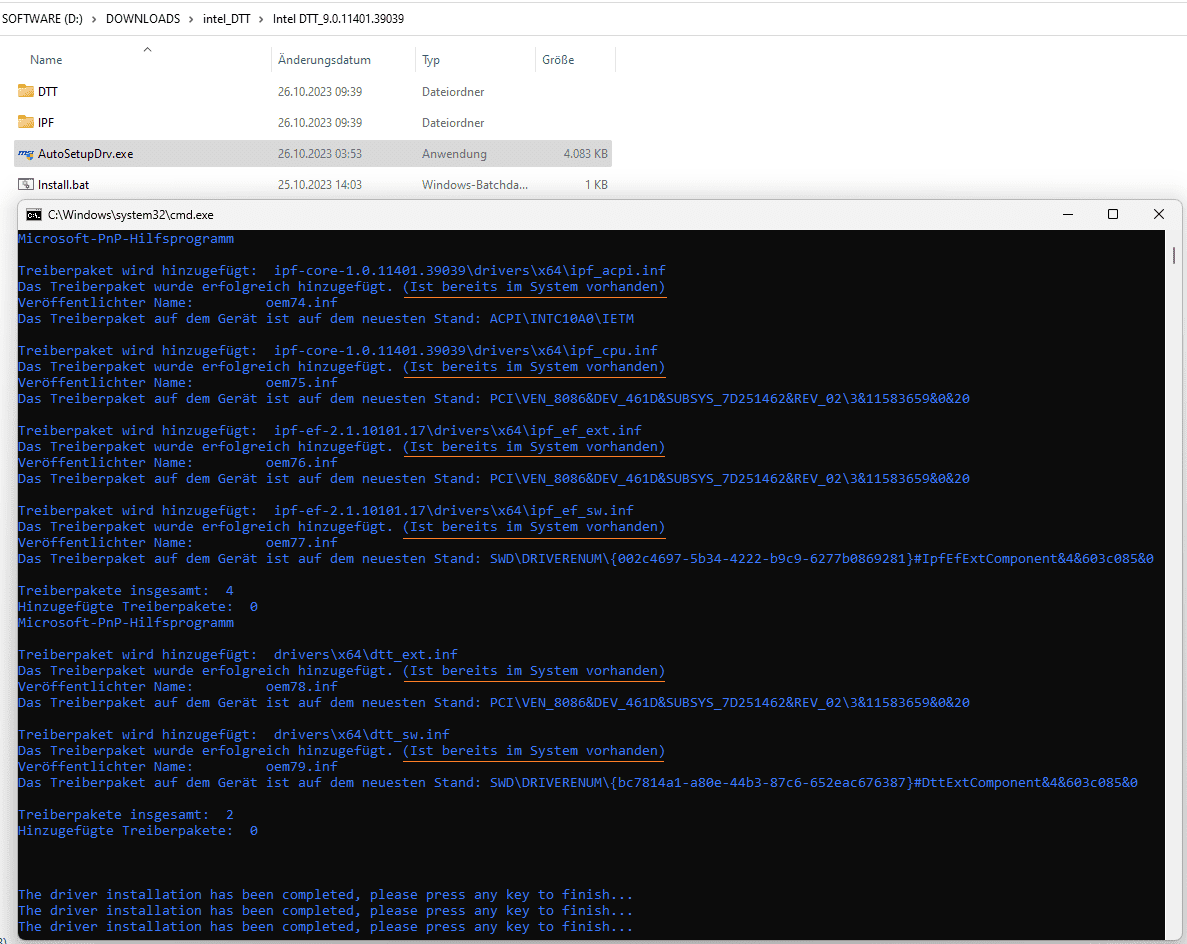Select the AutoSetupDrv.exe file name
This screenshot has width=1187, height=944.
pyautogui.click(x=86, y=154)
